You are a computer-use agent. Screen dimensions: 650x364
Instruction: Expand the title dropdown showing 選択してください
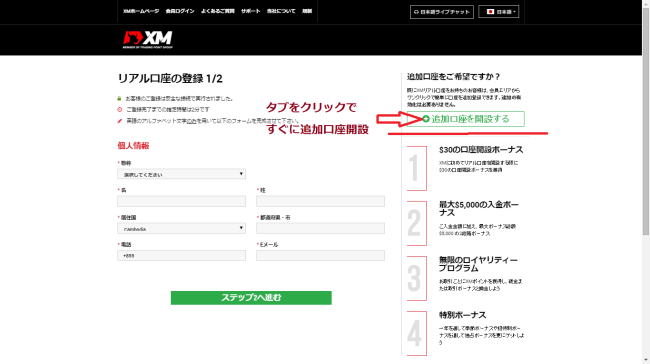182,174
